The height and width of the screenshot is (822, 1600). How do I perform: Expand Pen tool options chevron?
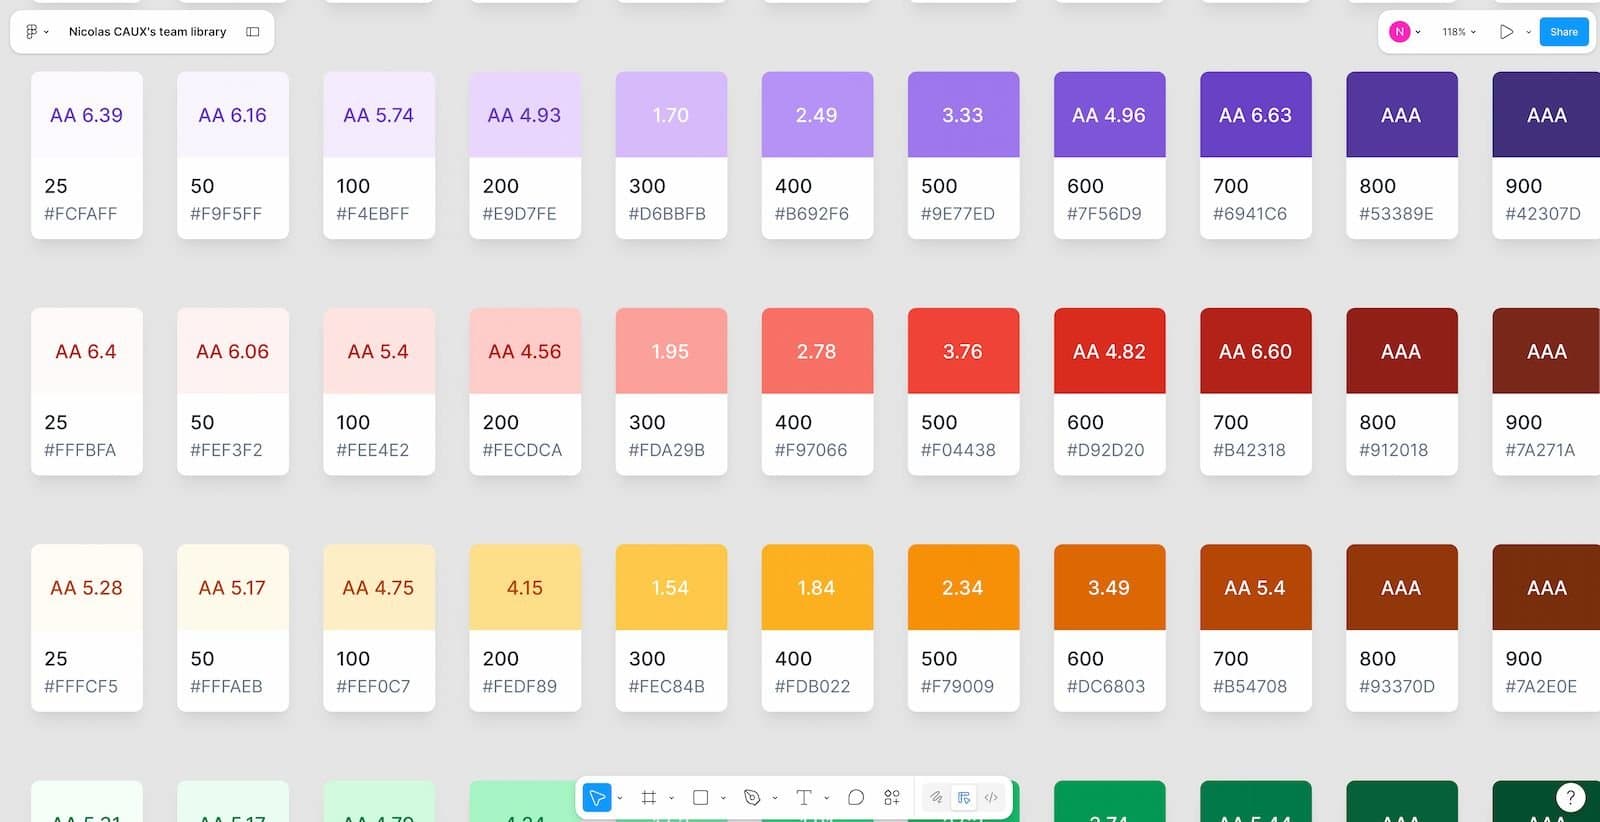coord(775,798)
